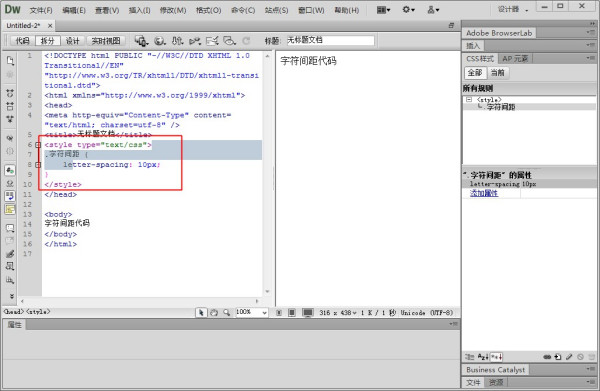Open the multiscreen preview icon in document toolbar
The height and width of the screenshot is (391, 600).
point(141,41)
